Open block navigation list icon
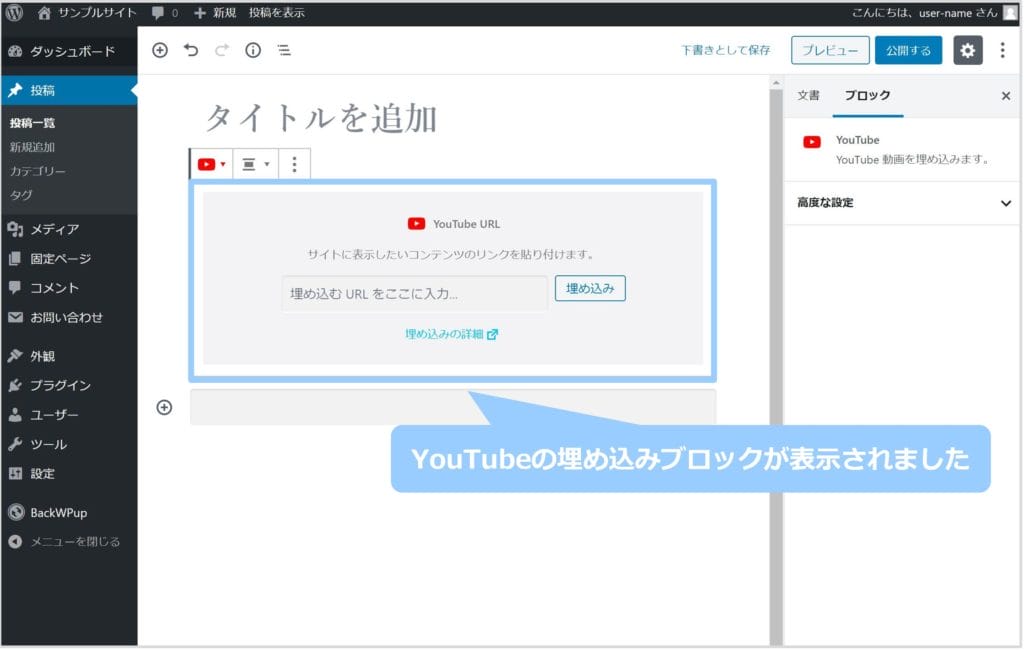Viewport: 1024px width, 650px height. point(284,50)
